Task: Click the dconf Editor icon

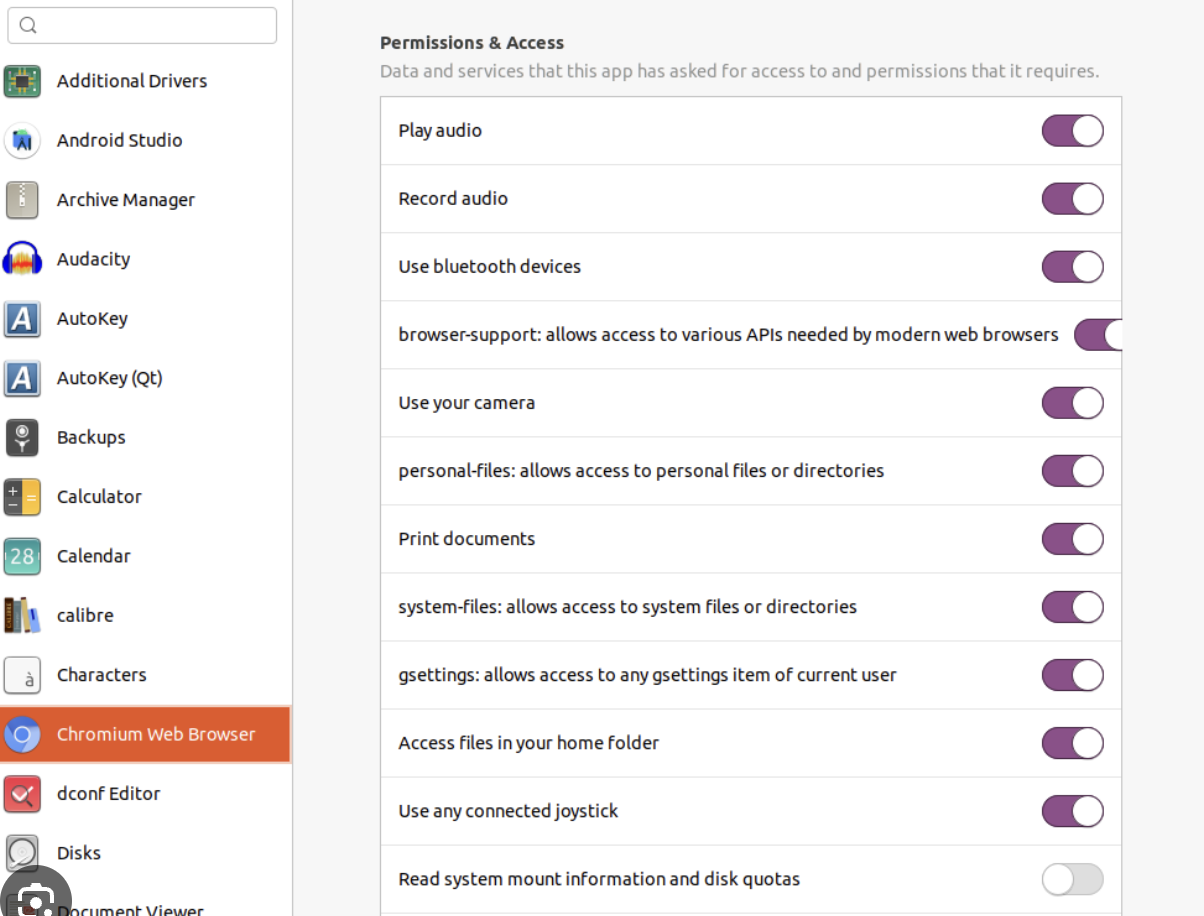Action: click(x=22, y=794)
